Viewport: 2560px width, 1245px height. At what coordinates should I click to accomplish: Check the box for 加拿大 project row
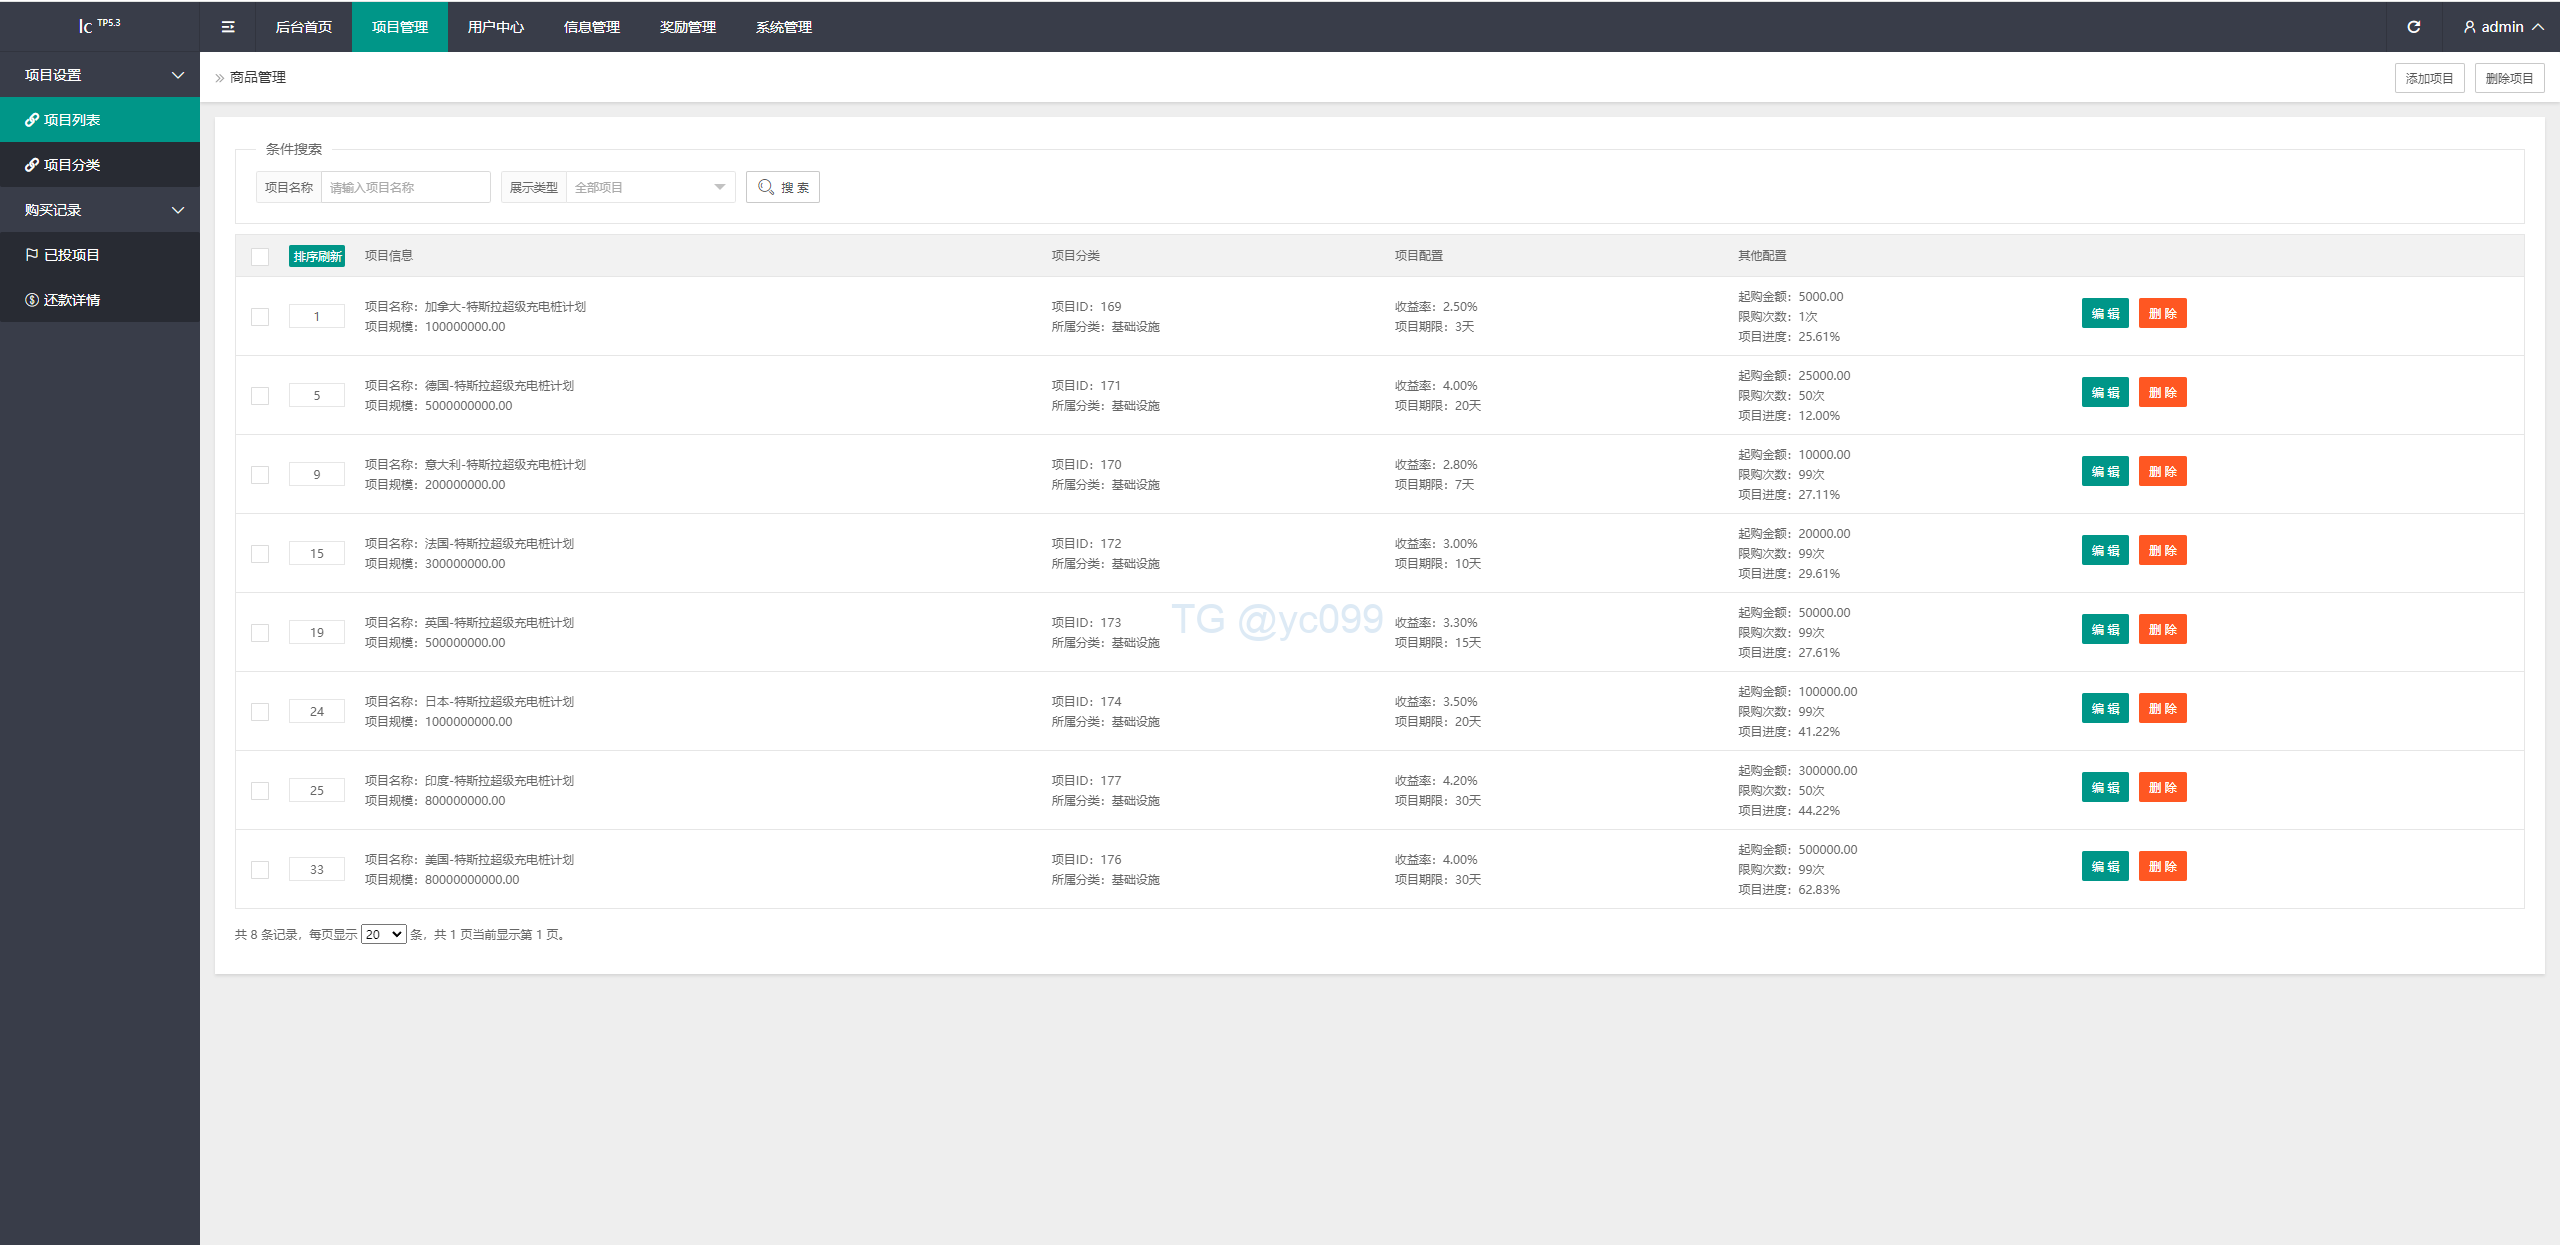coord(260,317)
